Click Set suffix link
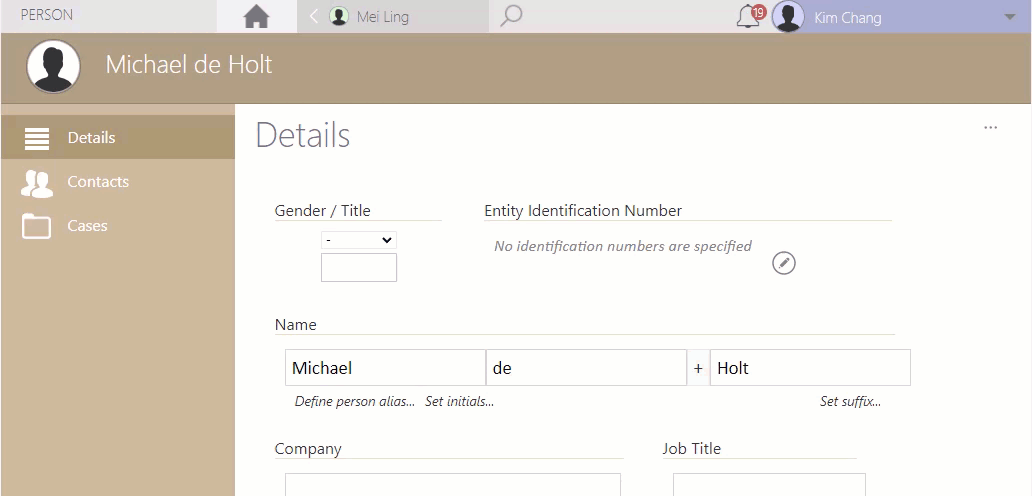 [850, 401]
